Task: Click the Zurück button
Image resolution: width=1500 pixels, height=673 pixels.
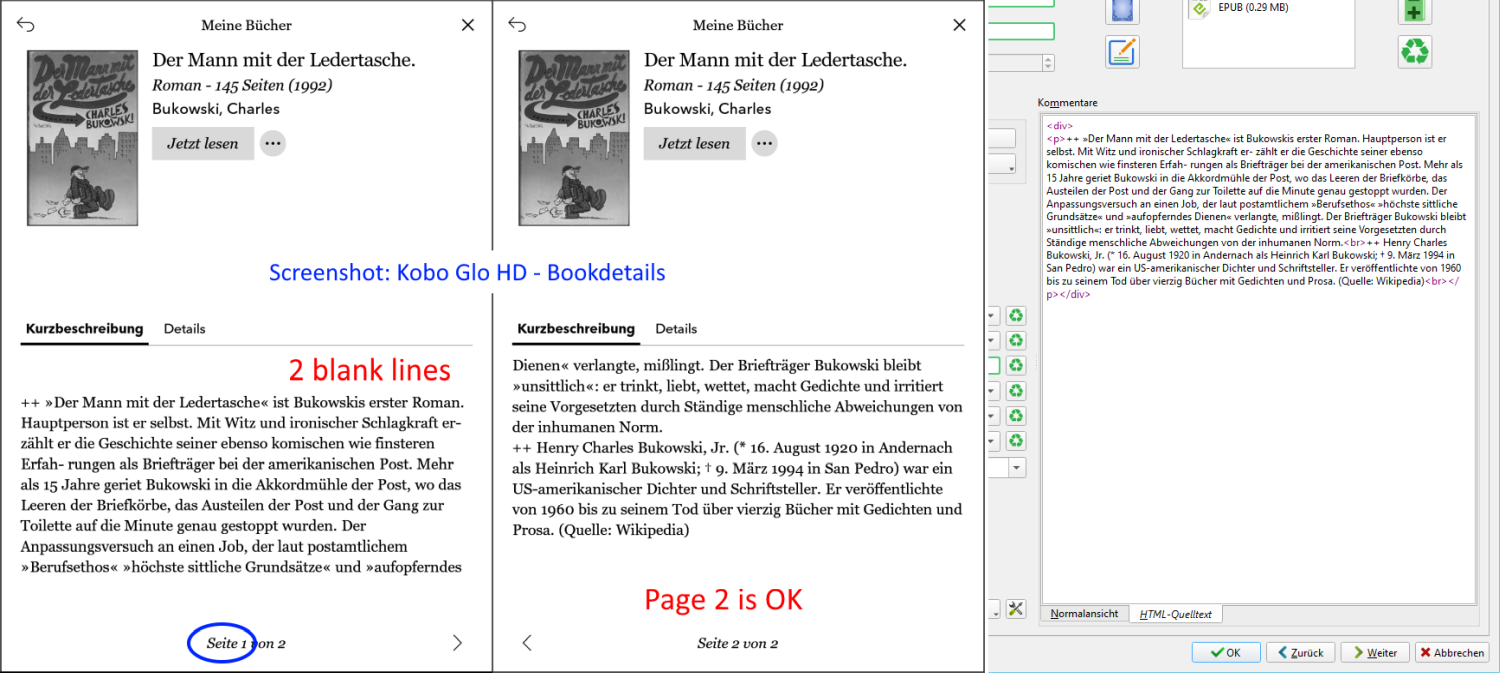Action: pos(1300,652)
